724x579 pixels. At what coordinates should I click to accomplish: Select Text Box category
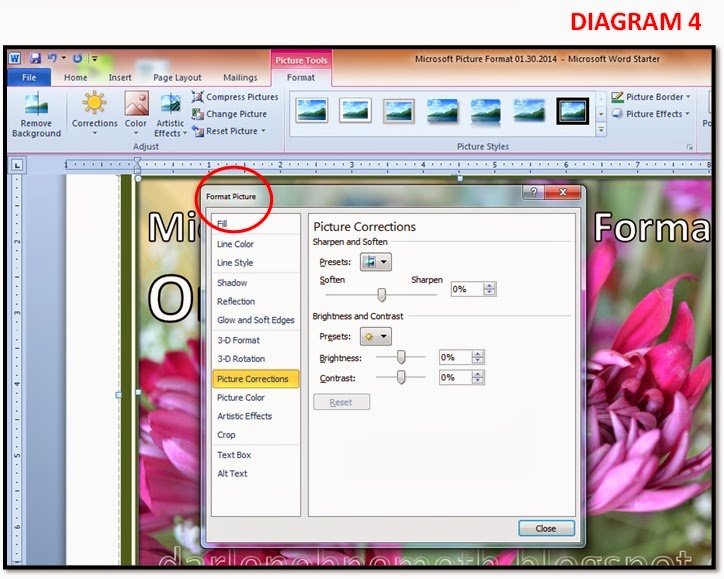[255, 455]
